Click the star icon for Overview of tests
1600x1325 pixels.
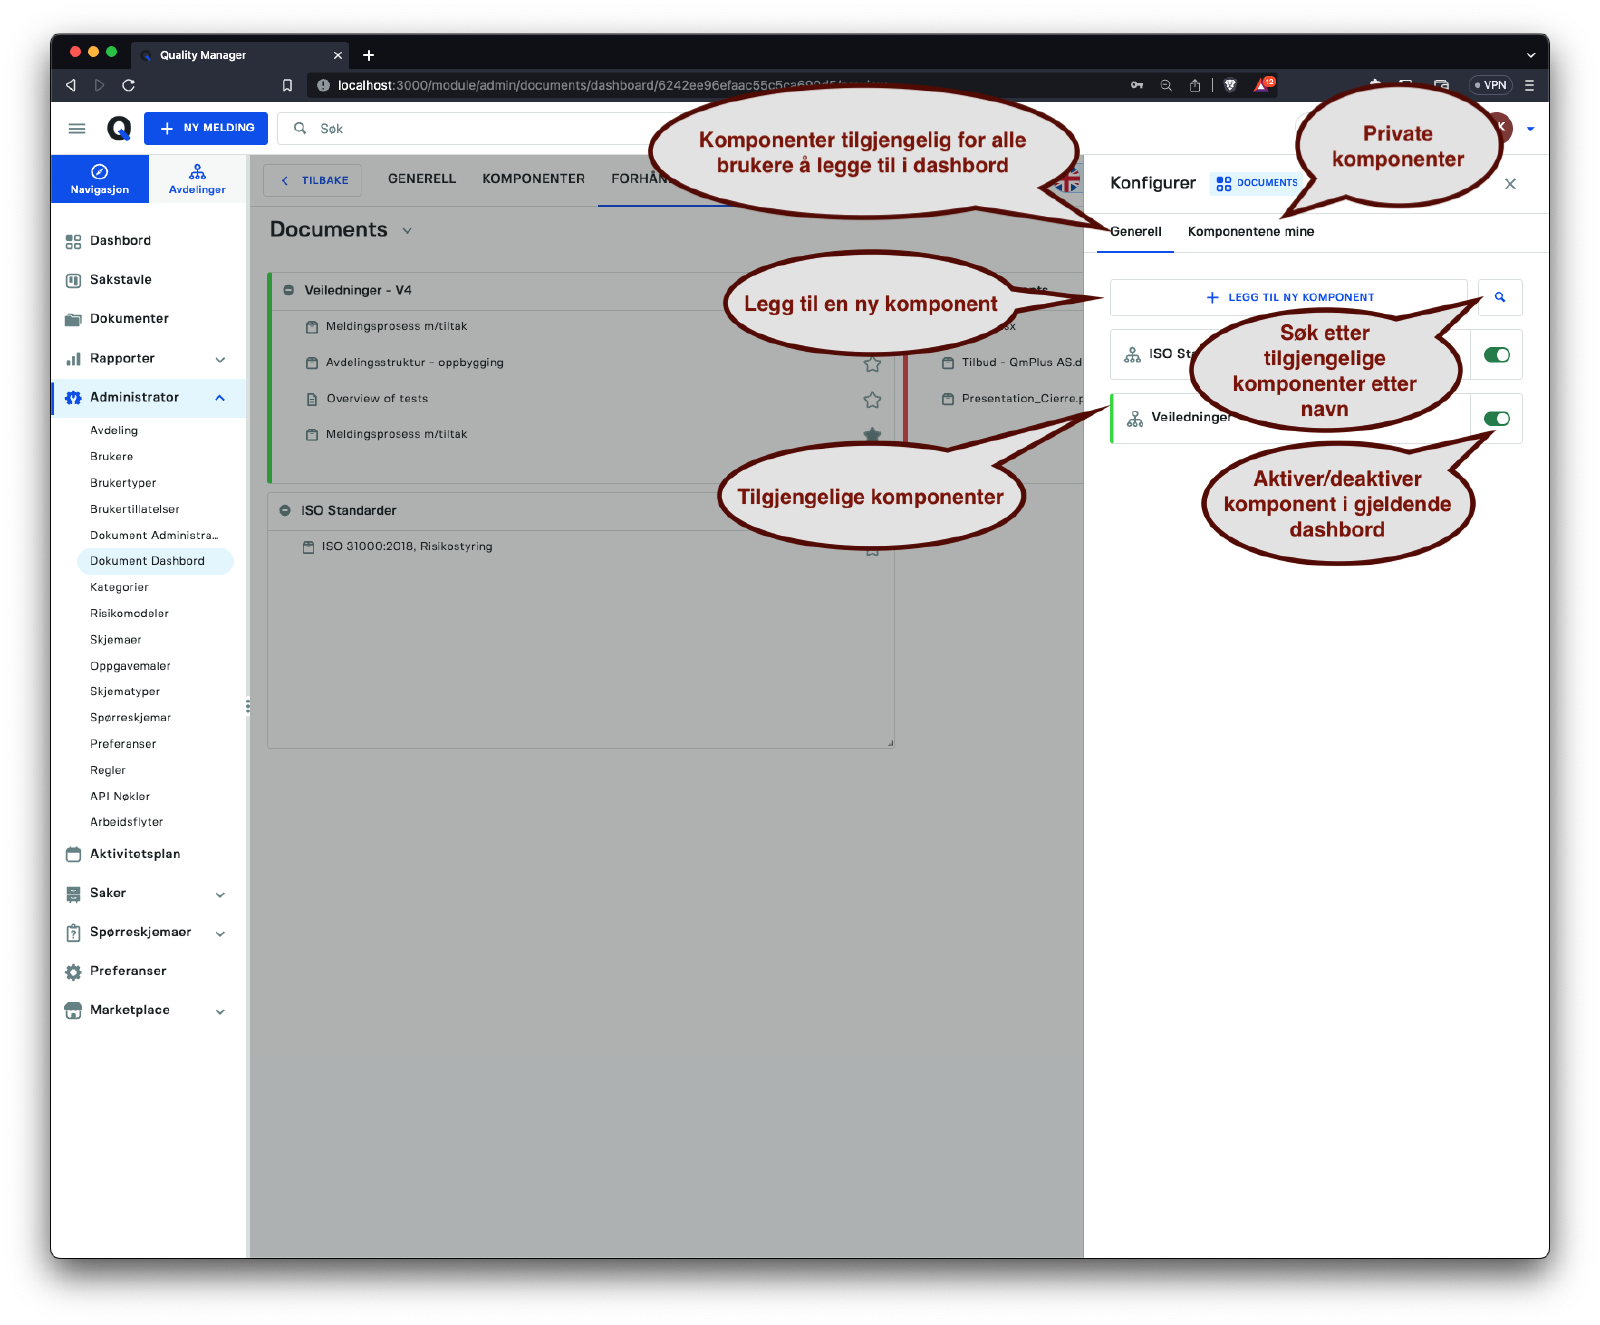[872, 400]
